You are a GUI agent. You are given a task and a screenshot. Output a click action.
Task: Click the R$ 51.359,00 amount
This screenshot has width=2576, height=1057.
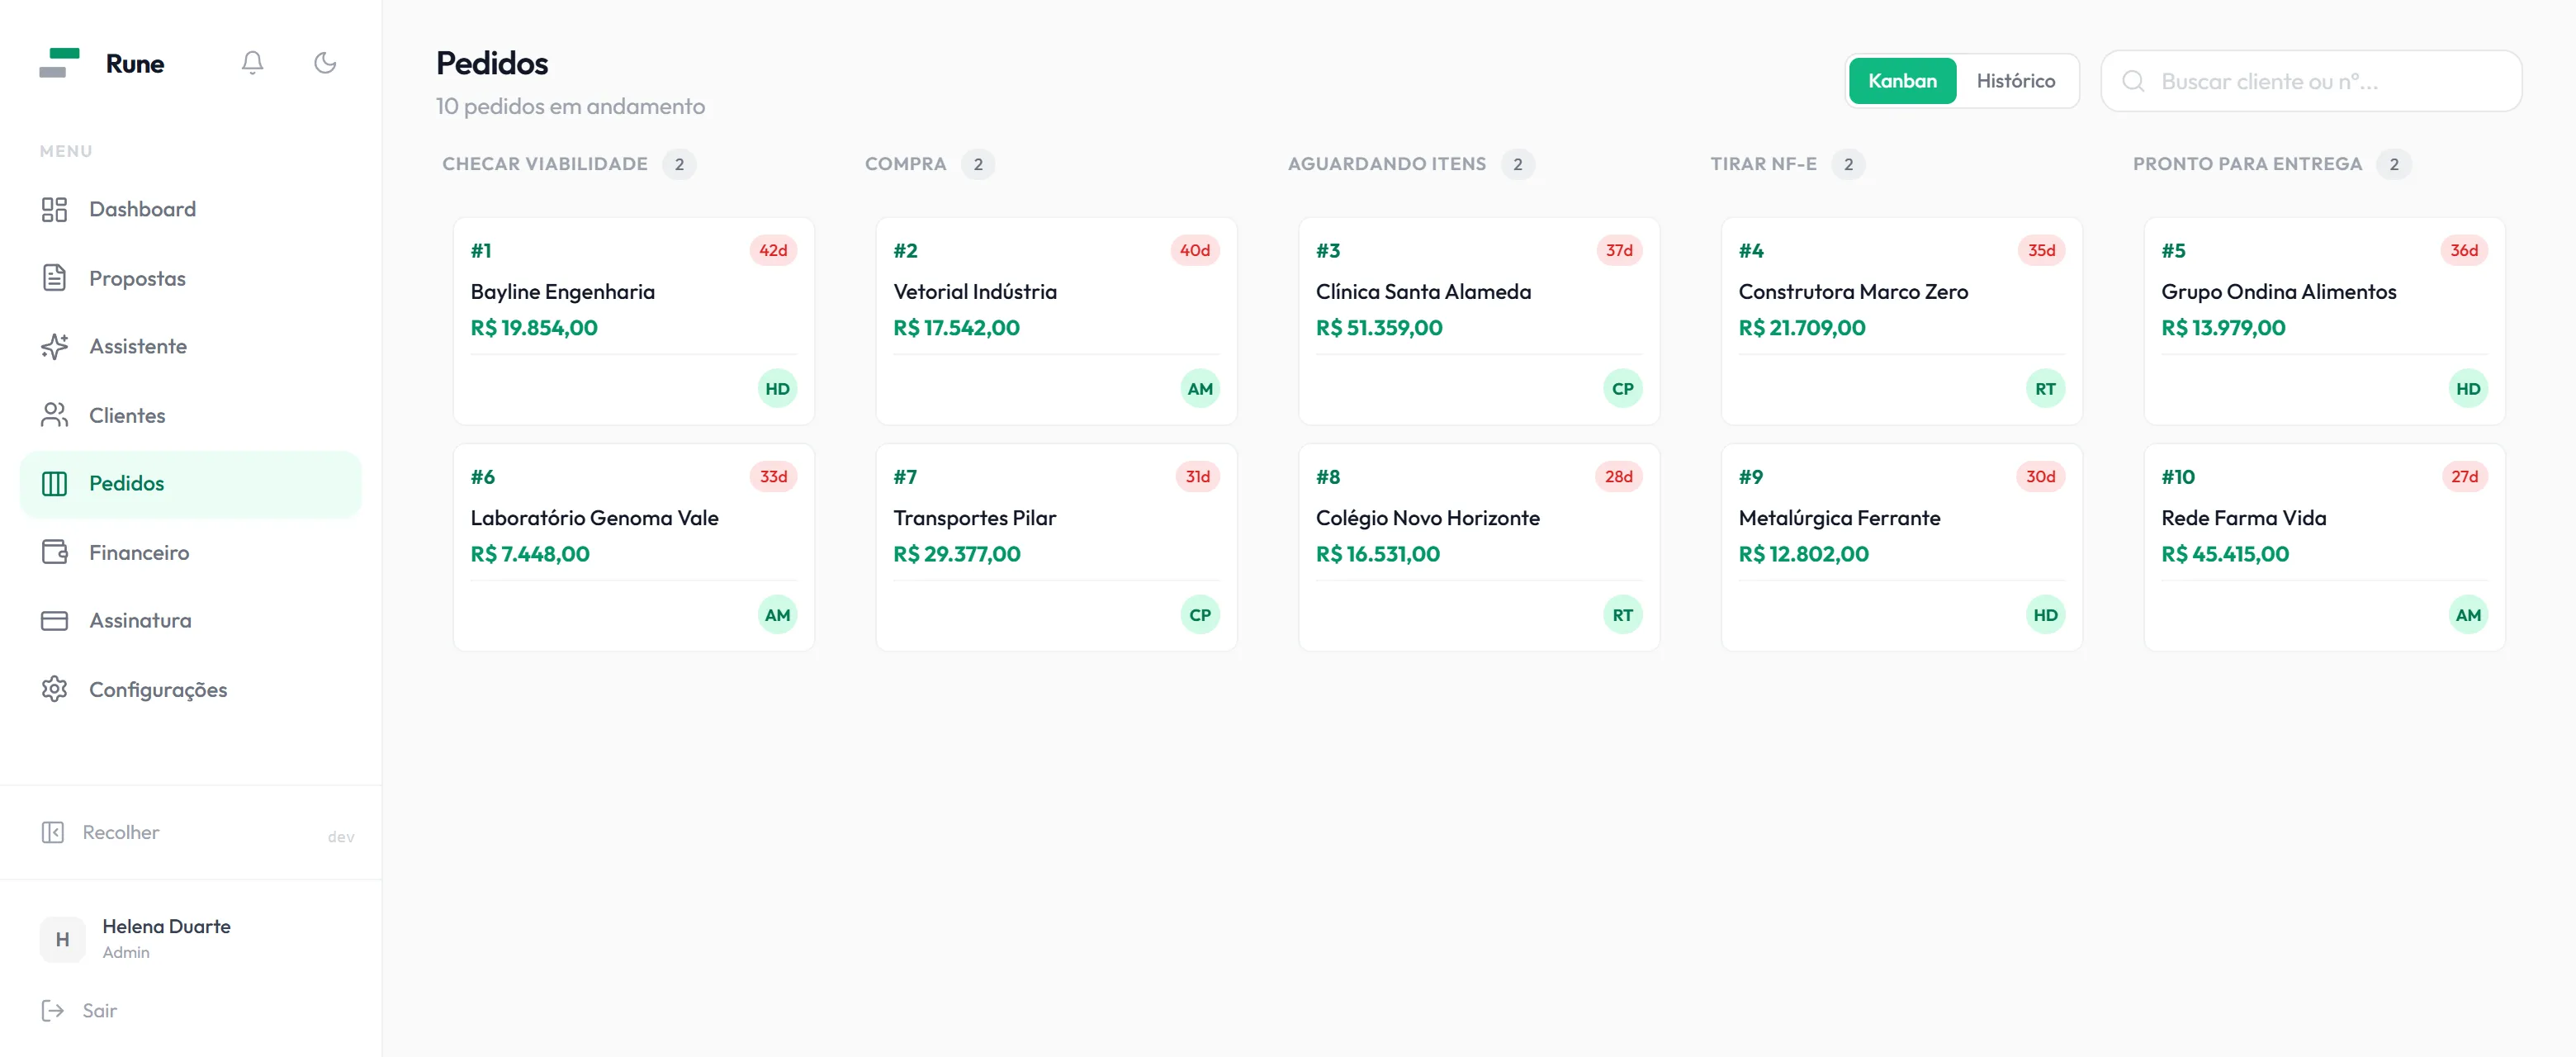[1379, 328]
